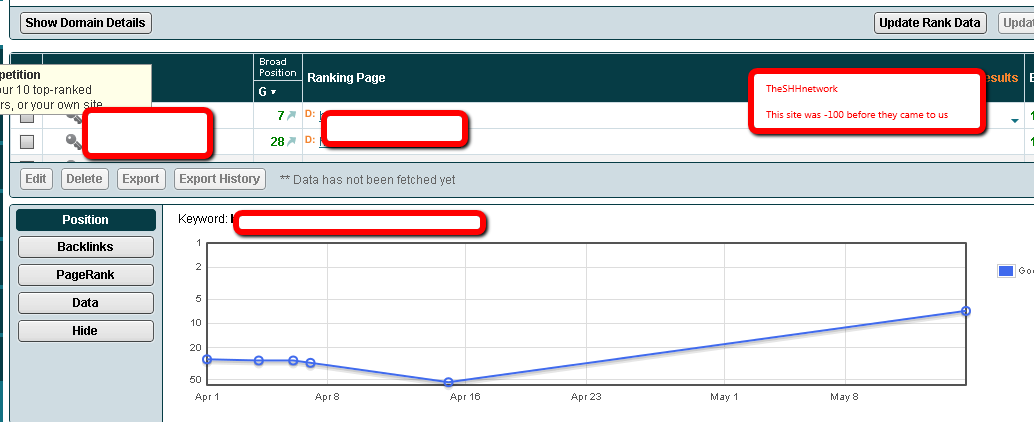1034x422 pixels.
Task: Switch to the Position tab
Action: (x=86, y=220)
